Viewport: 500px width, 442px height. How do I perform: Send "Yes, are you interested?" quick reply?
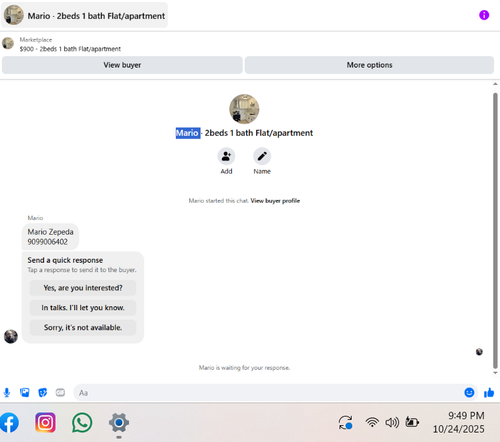tap(83, 288)
